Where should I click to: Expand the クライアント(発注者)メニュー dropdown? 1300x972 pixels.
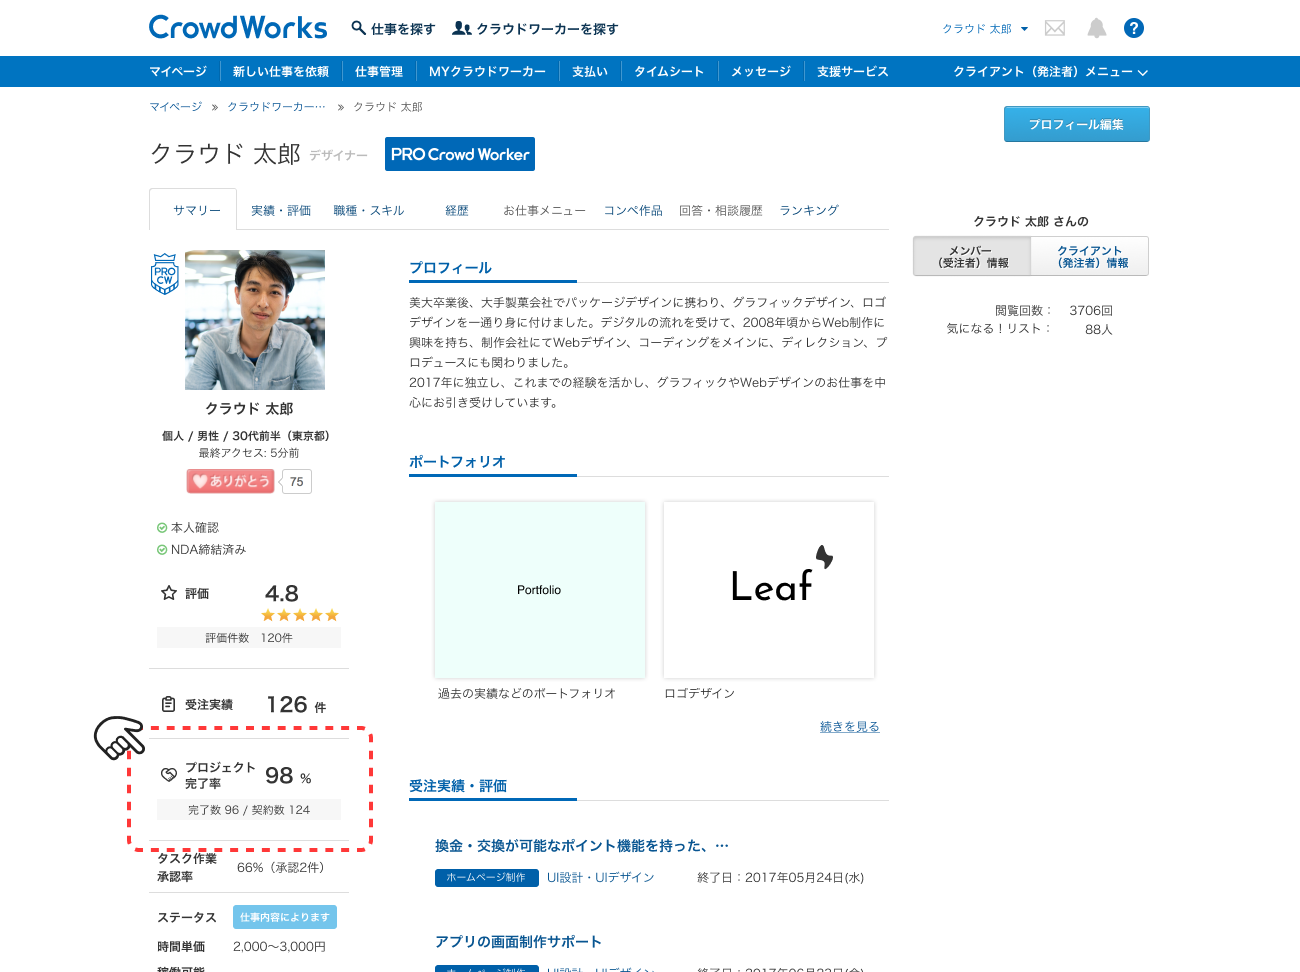[x=1050, y=72]
